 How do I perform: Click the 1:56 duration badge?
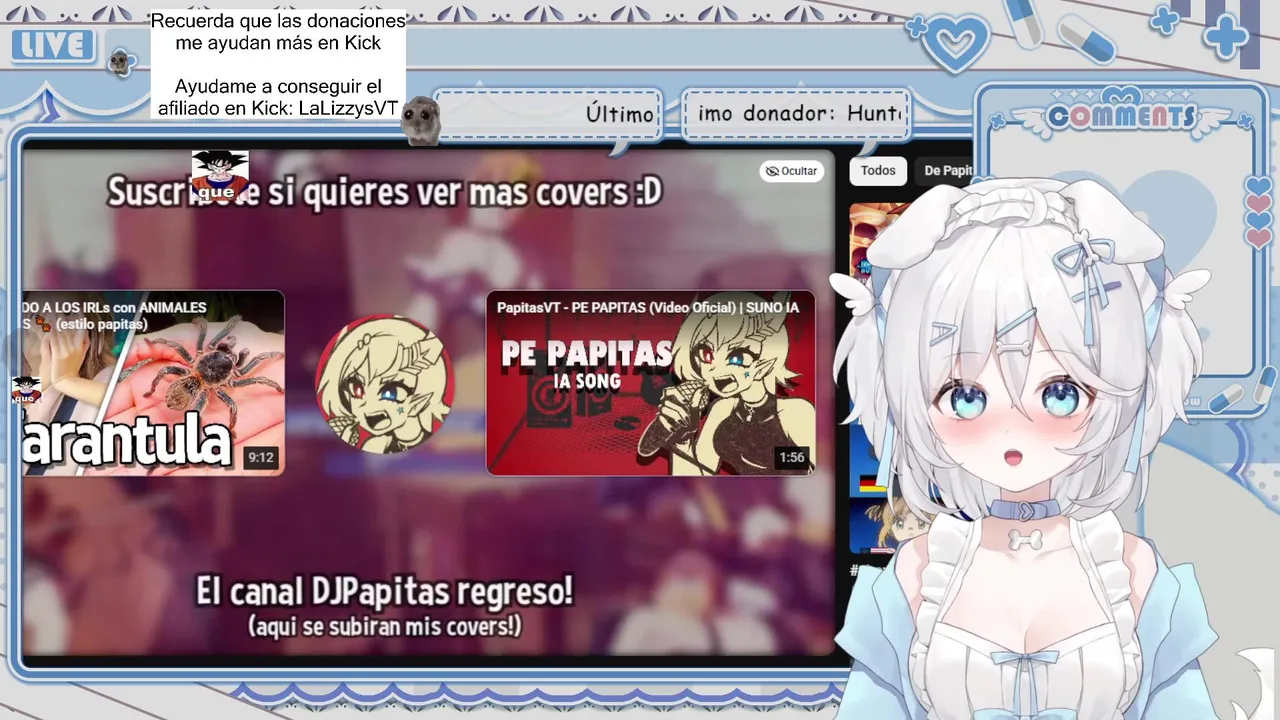tap(791, 458)
